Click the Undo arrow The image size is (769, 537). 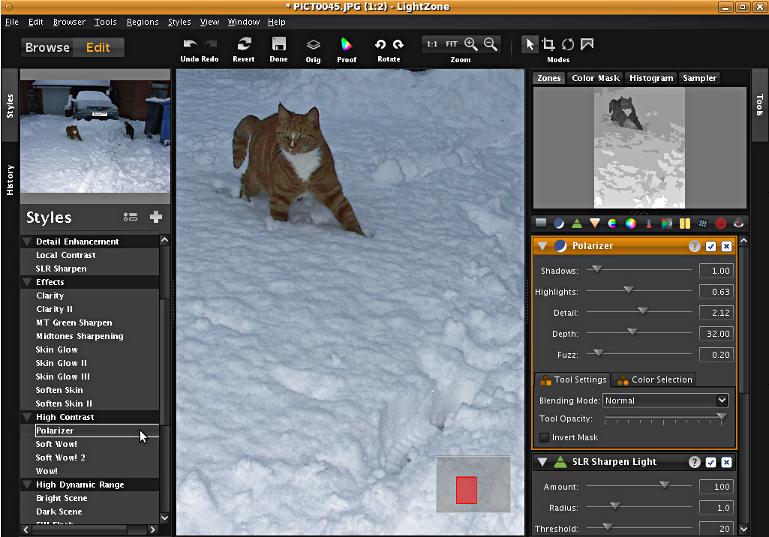(190, 44)
